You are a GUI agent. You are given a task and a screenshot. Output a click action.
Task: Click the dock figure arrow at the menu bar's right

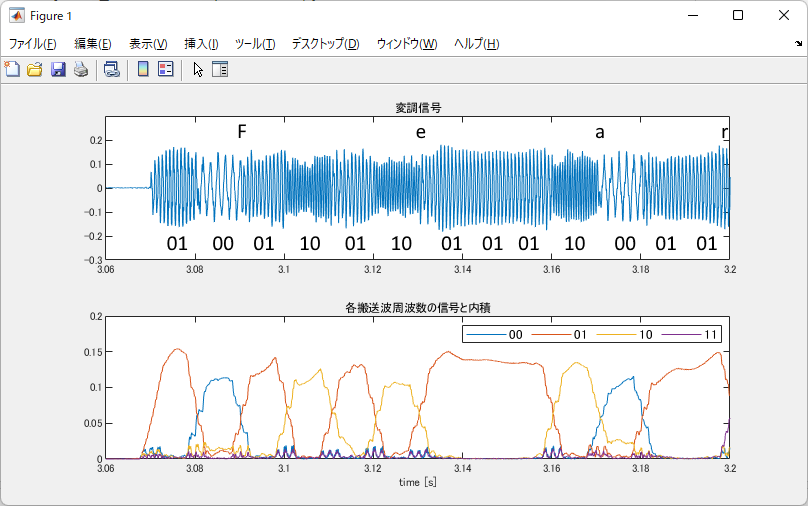coord(798,44)
